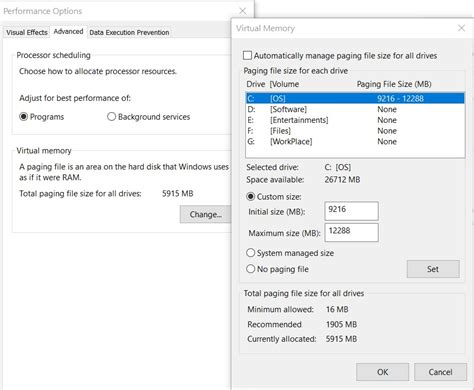Viewport: 474px width, 390px height.
Task: Click the Minimum allowed 16 MB value
Action: point(337,309)
